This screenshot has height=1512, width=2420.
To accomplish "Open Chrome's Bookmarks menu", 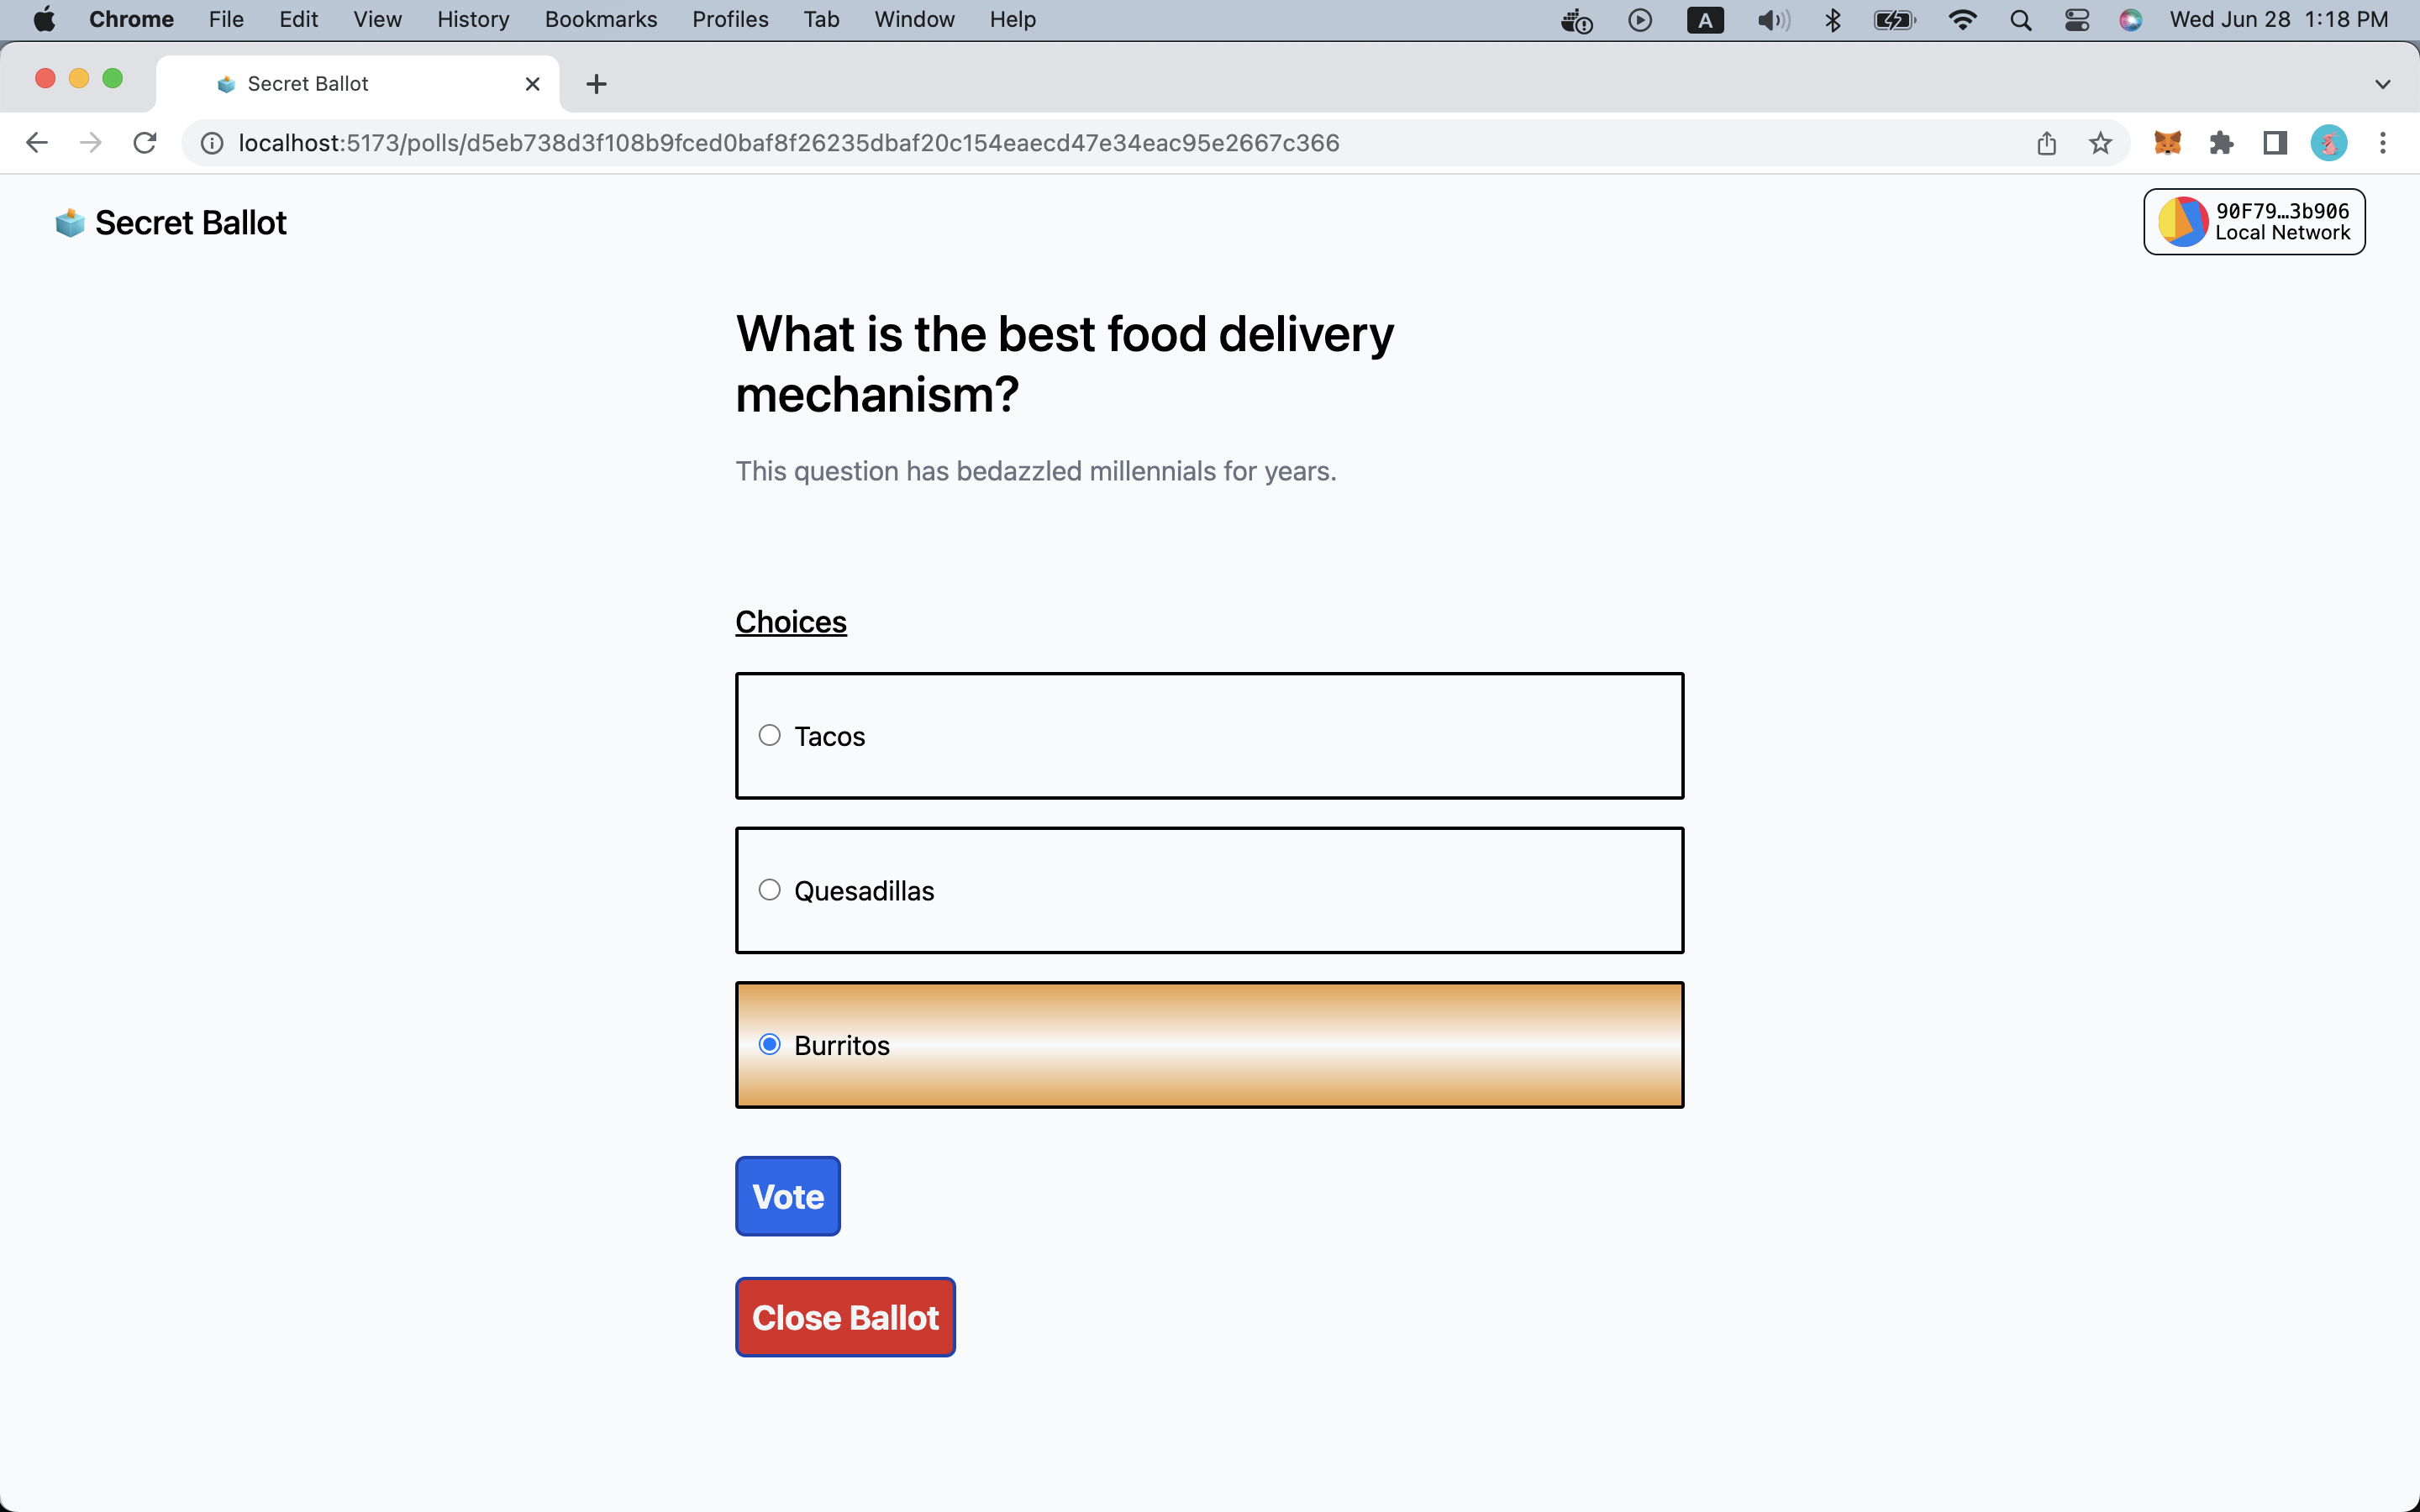I will 597,19.
